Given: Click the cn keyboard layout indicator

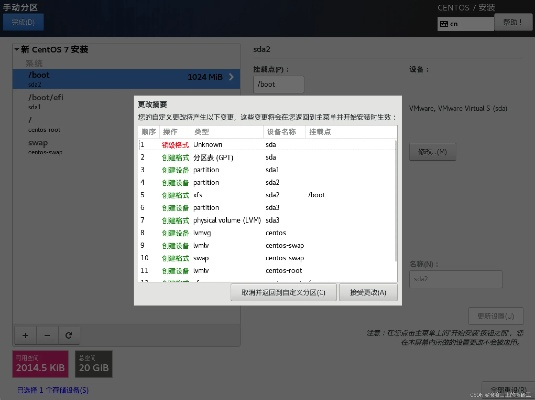Looking at the screenshot, I should tap(465, 24).
